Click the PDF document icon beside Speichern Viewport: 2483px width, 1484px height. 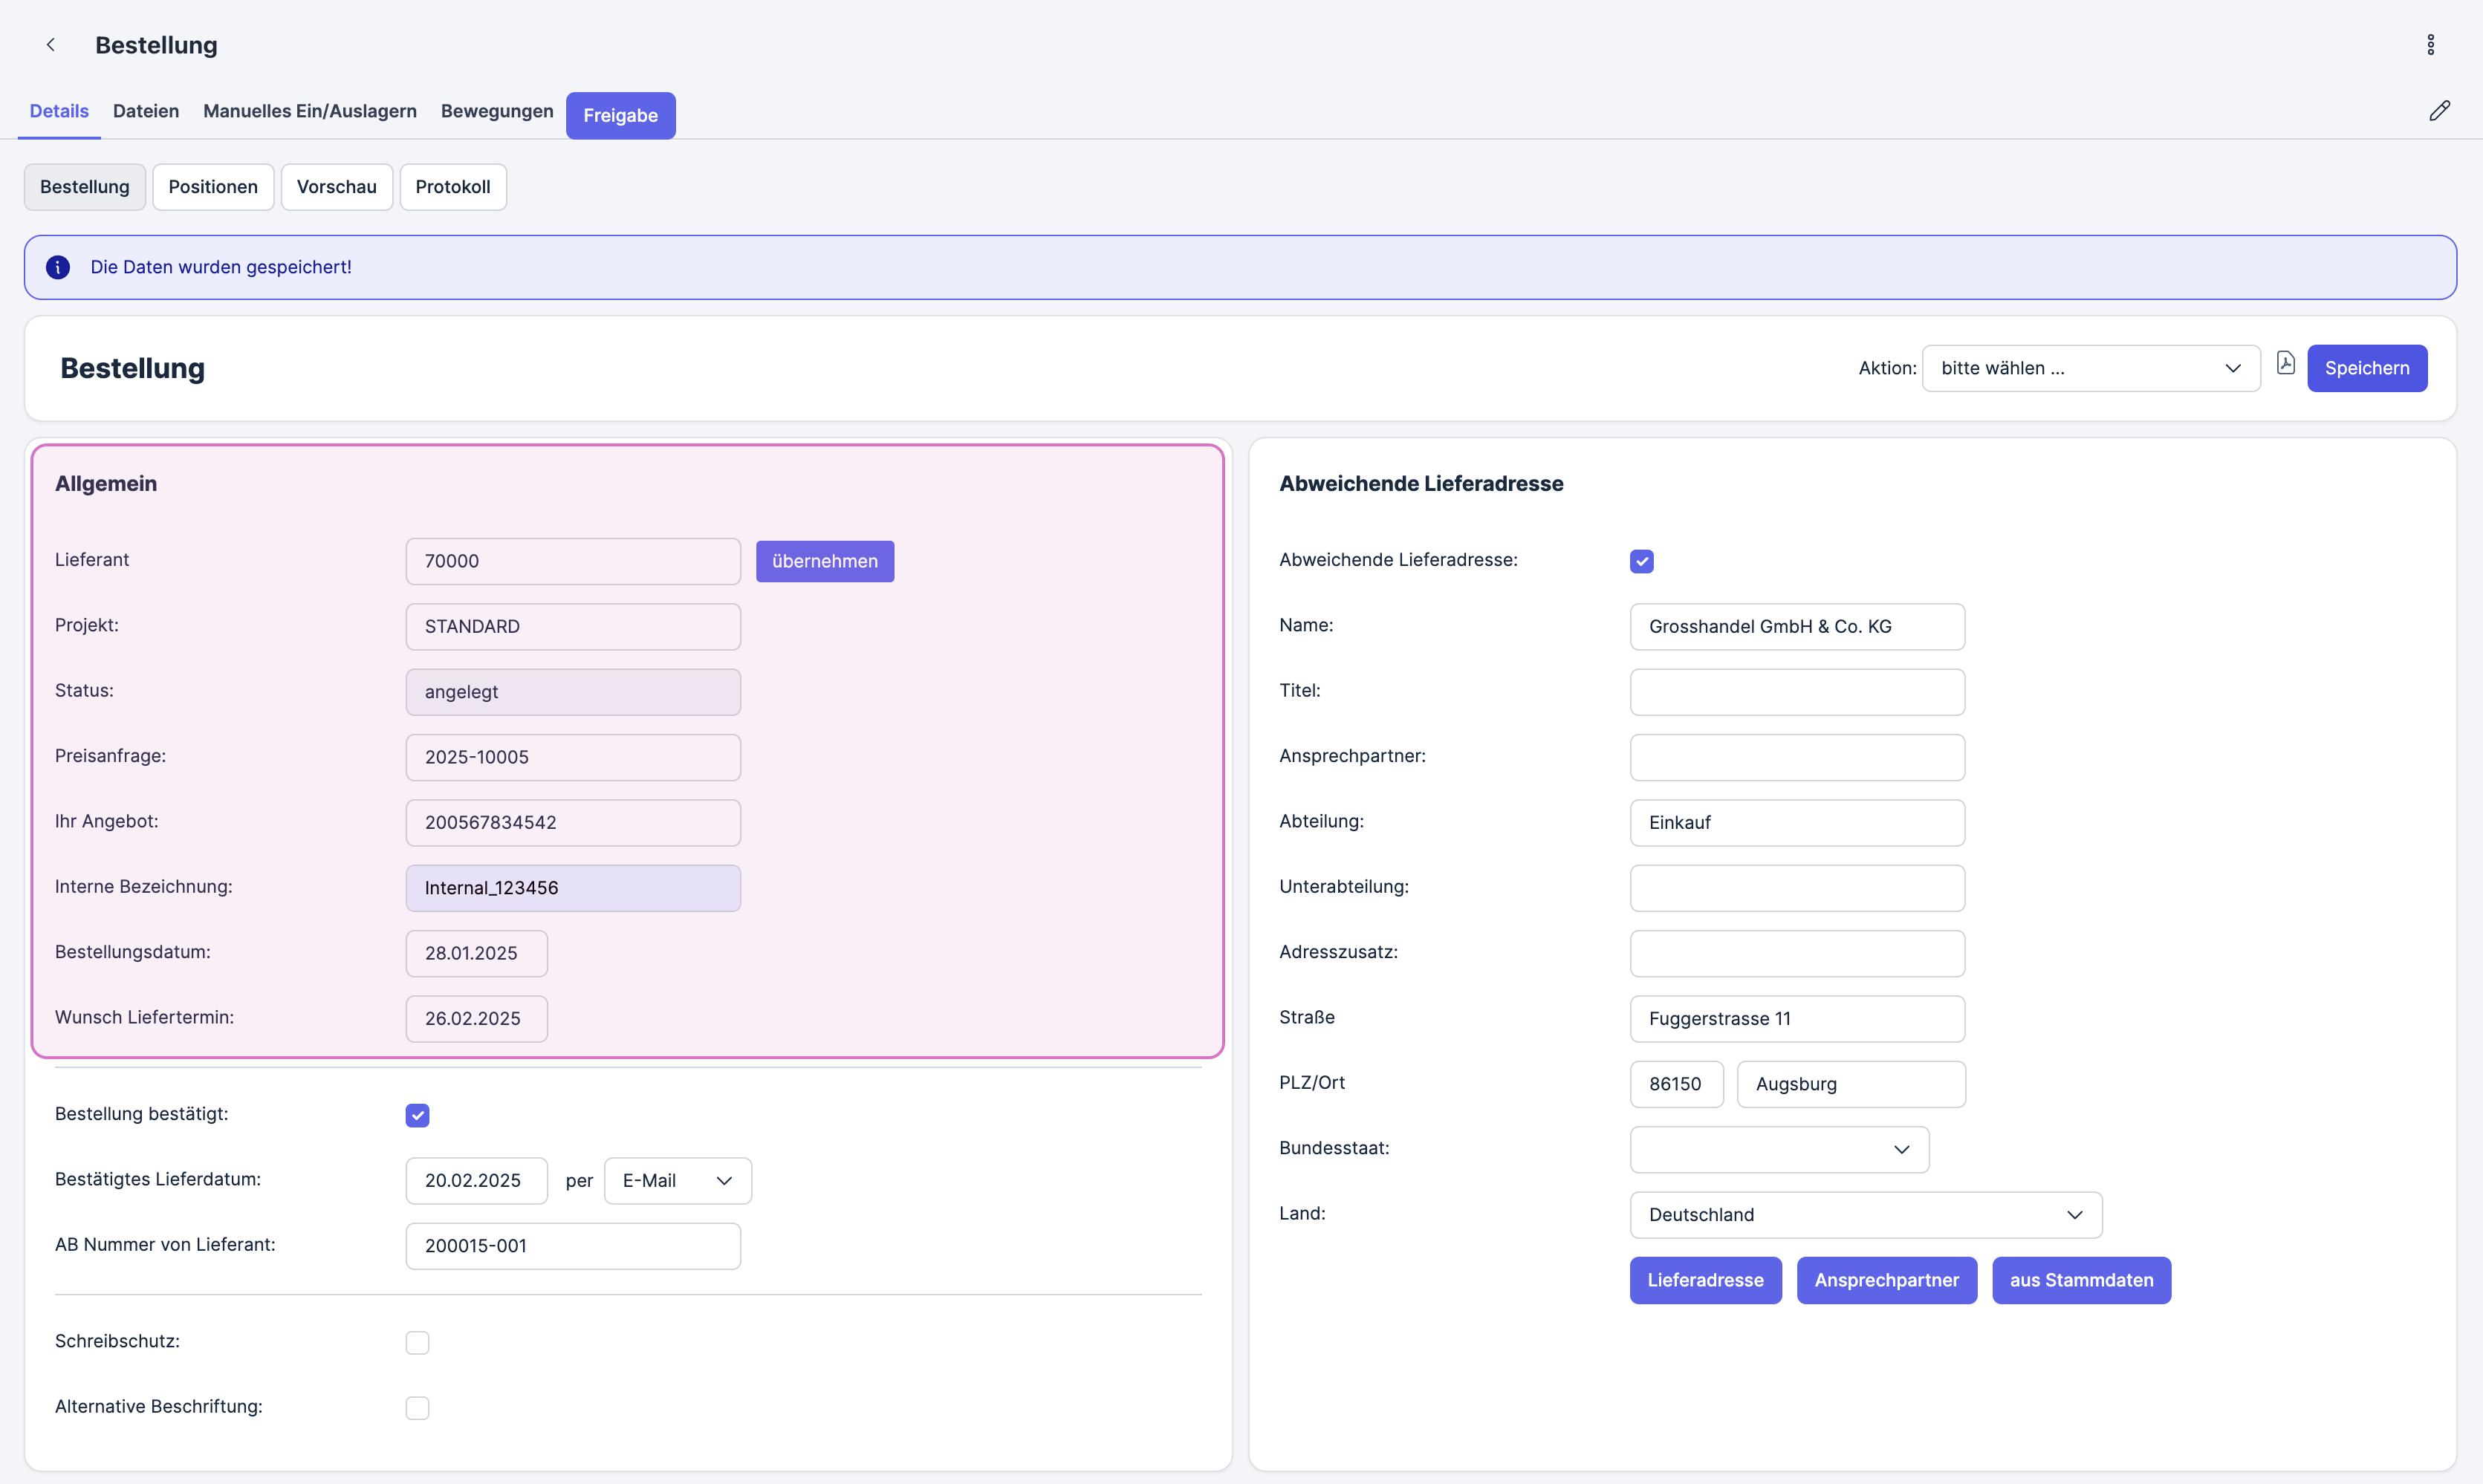coord(2285,364)
